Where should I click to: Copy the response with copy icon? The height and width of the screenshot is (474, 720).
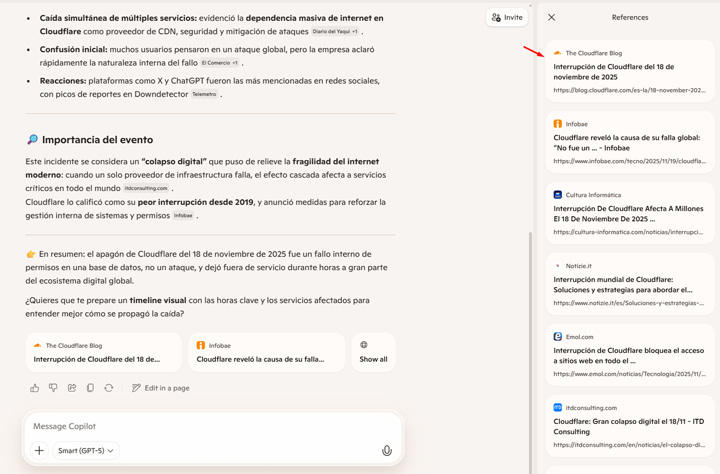[90, 388]
